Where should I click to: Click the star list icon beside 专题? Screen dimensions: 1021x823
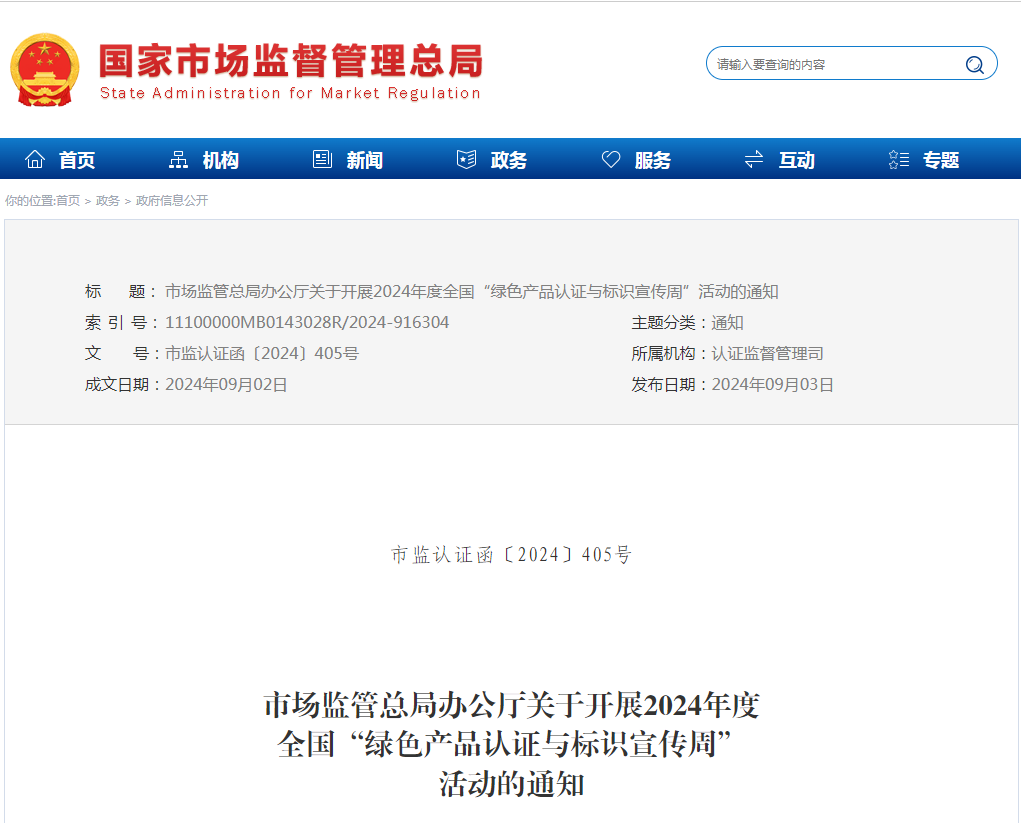(899, 160)
